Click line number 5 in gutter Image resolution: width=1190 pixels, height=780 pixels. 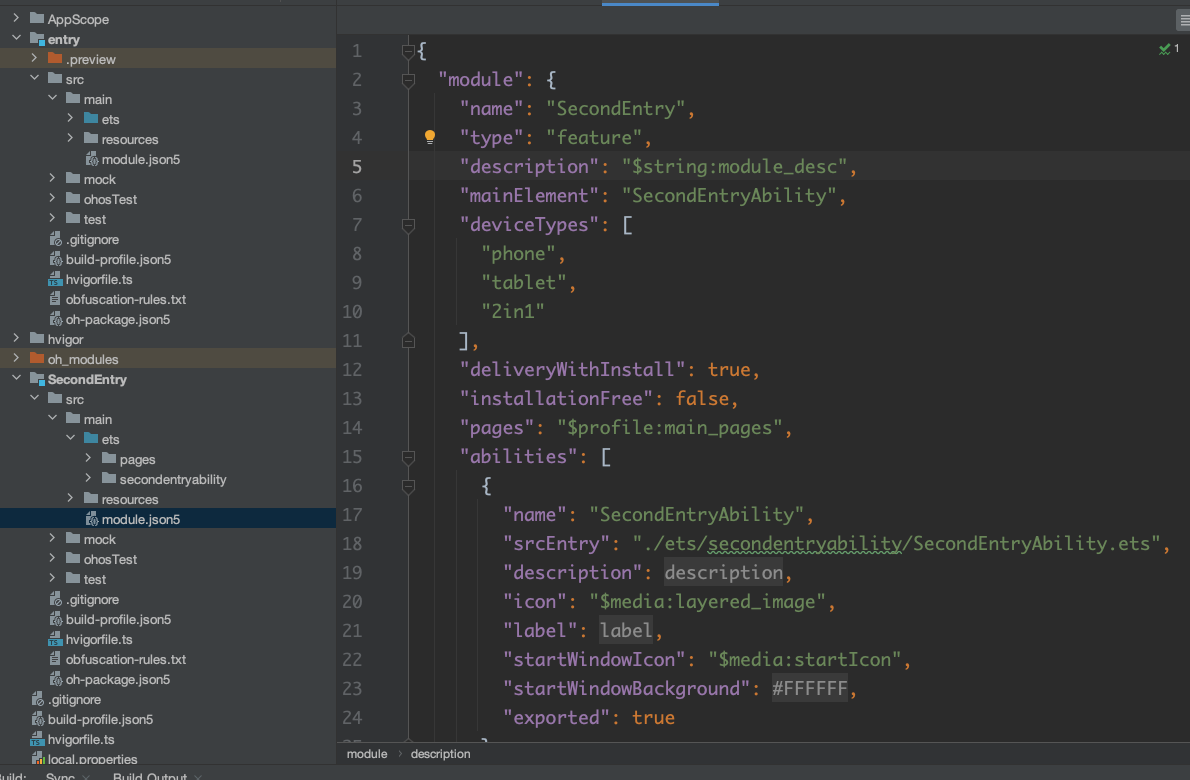(357, 167)
